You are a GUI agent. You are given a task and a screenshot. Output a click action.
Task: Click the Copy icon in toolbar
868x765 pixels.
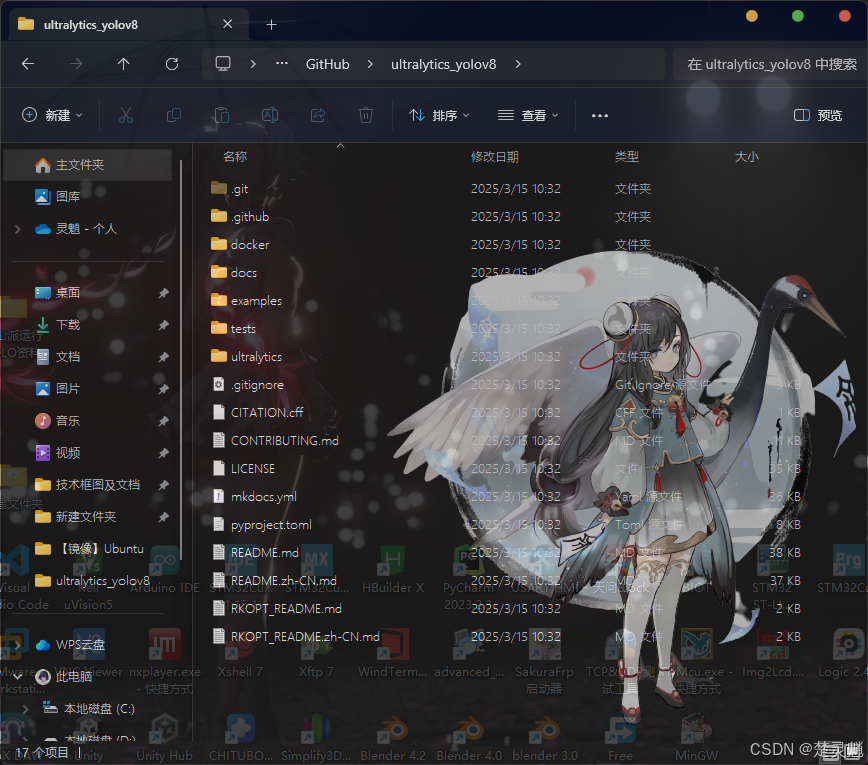coord(174,115)
